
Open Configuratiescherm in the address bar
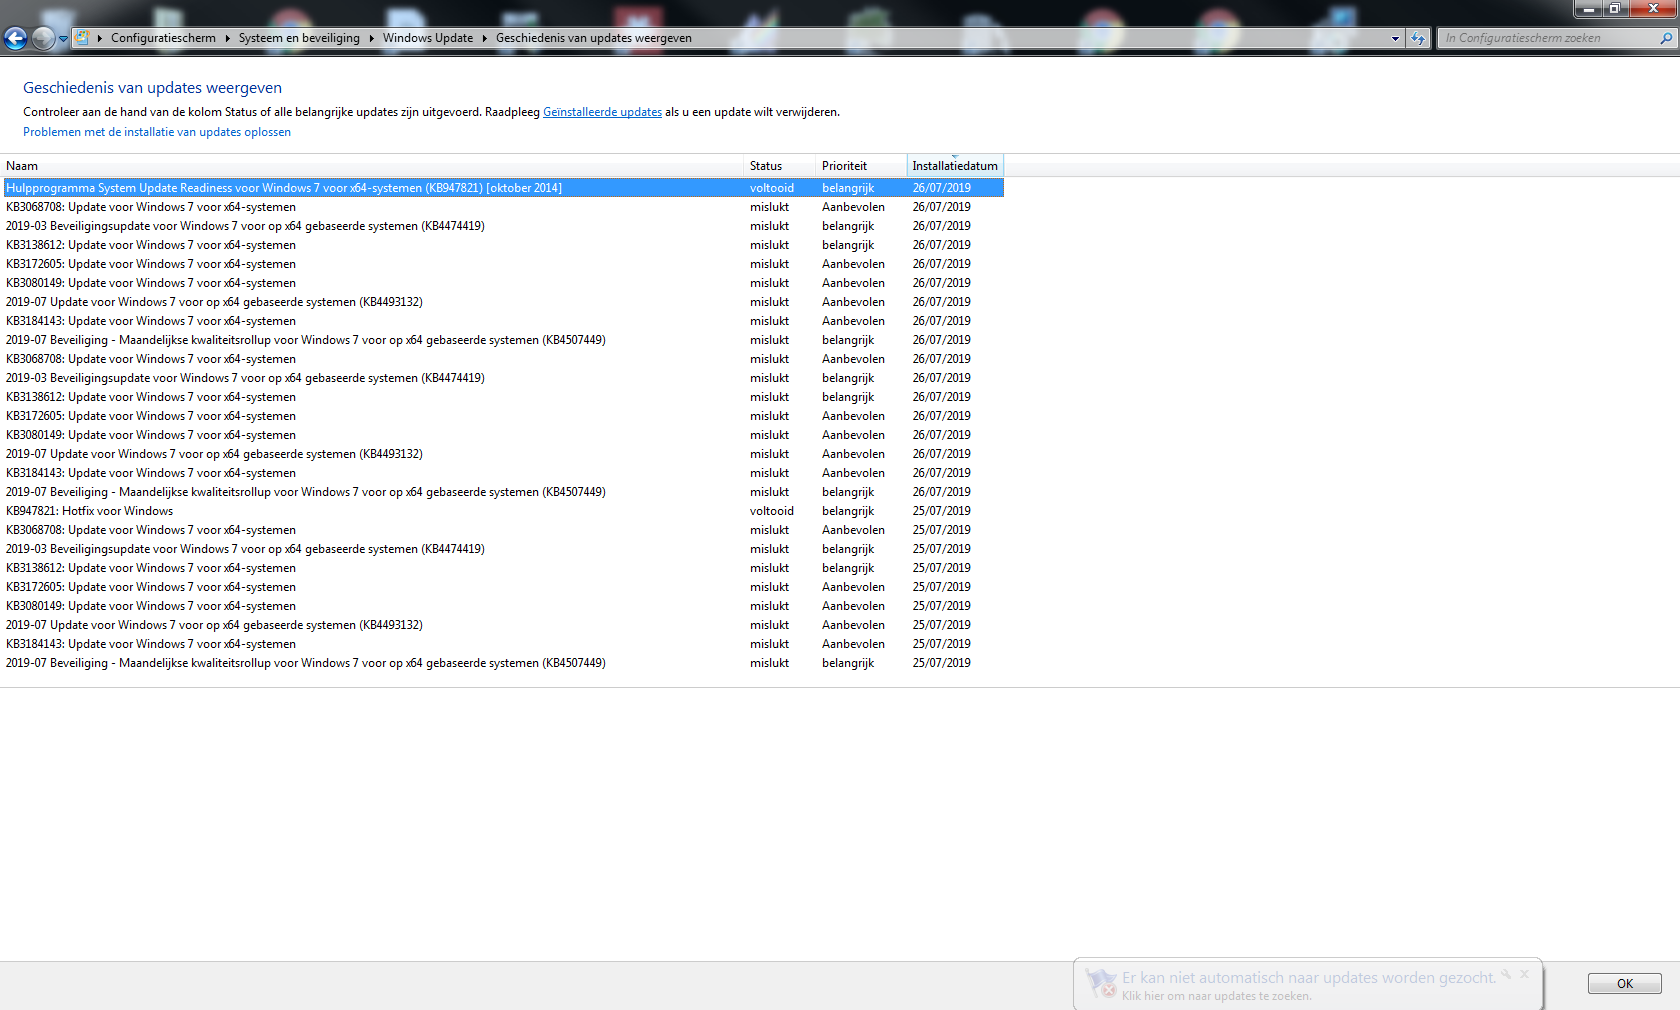(x=163, y=38)
